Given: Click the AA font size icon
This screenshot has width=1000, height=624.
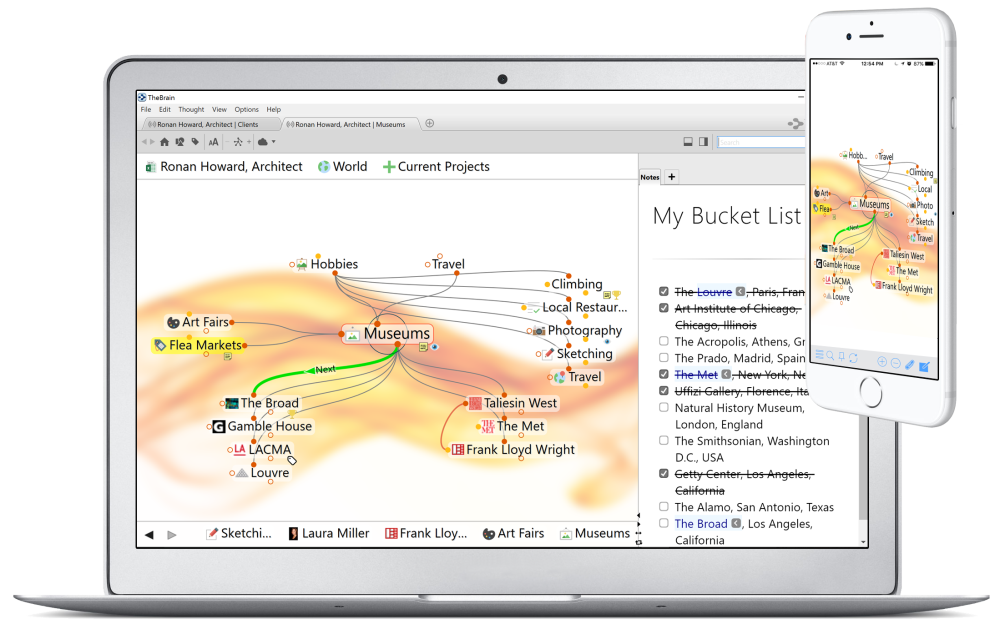Looking at the screenshot, I should click(x=214, y=142).
